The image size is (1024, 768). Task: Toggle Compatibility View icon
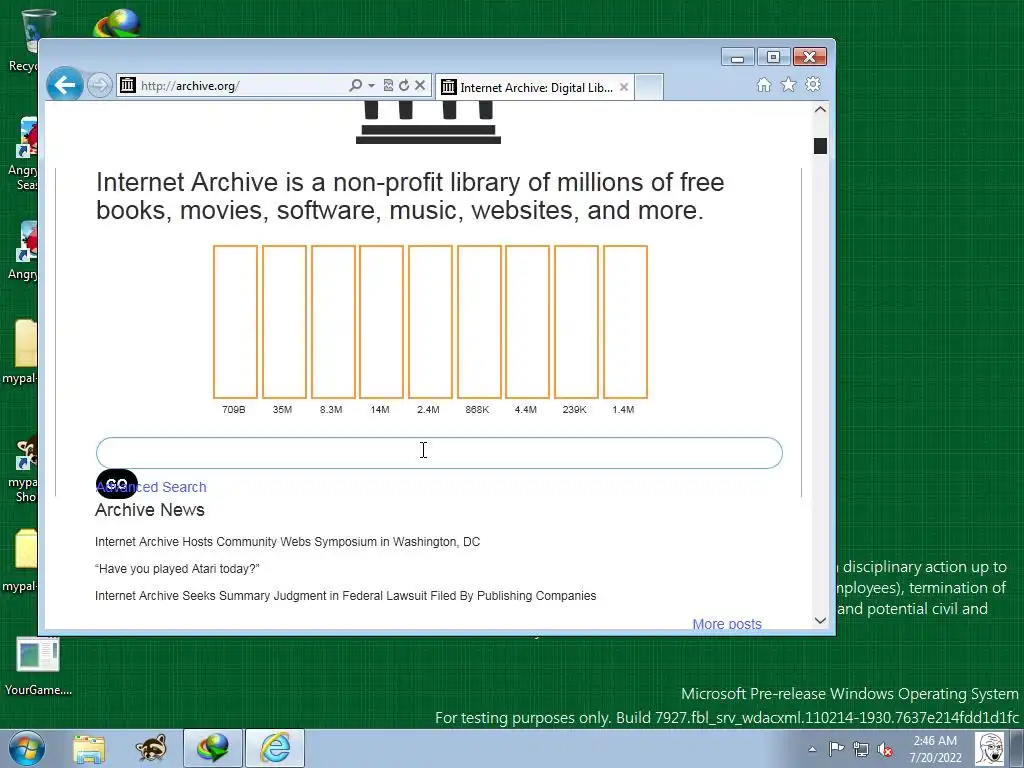pos(389,86)
